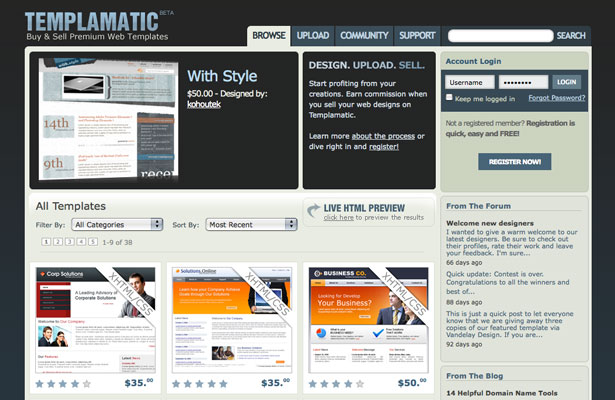Click the first star under Corp Solutions
Screen dimensions: 615x400
[39, 384]
